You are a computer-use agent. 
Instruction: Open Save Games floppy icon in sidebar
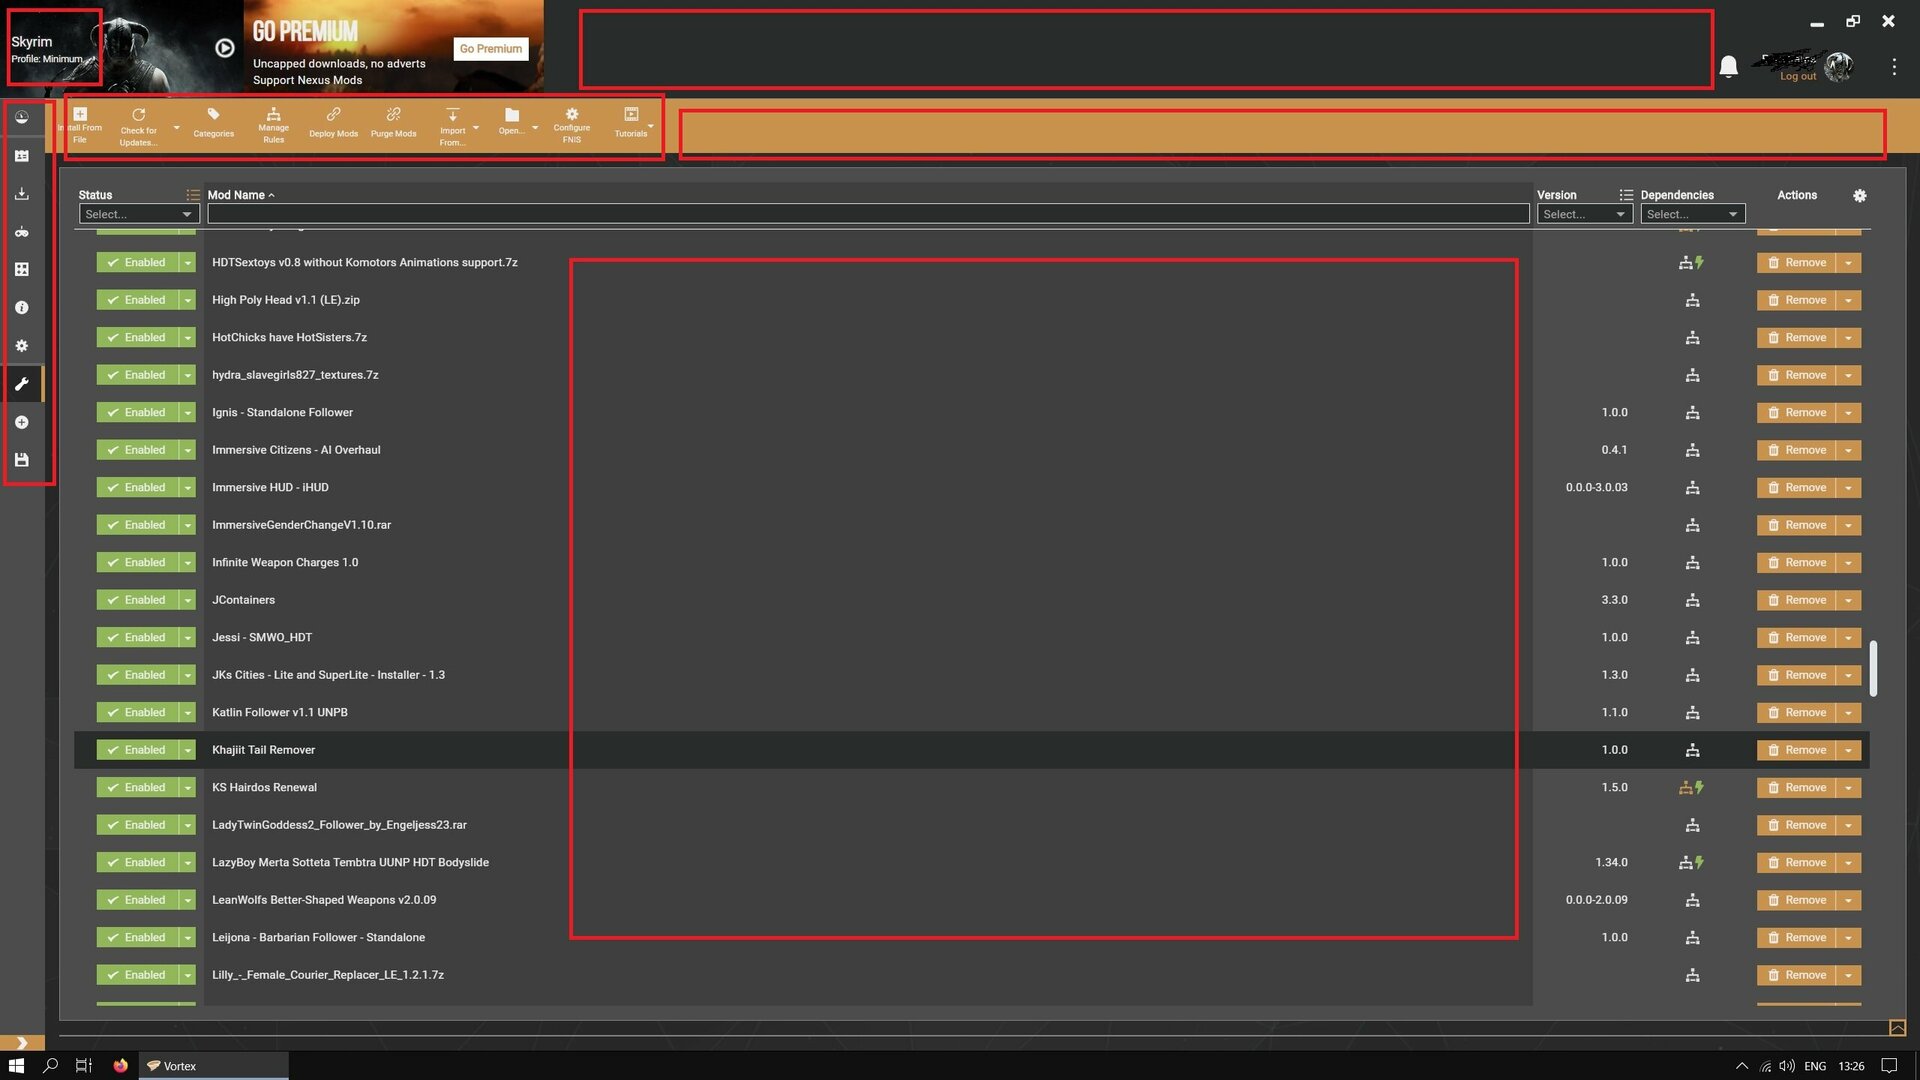click(21, 460)
